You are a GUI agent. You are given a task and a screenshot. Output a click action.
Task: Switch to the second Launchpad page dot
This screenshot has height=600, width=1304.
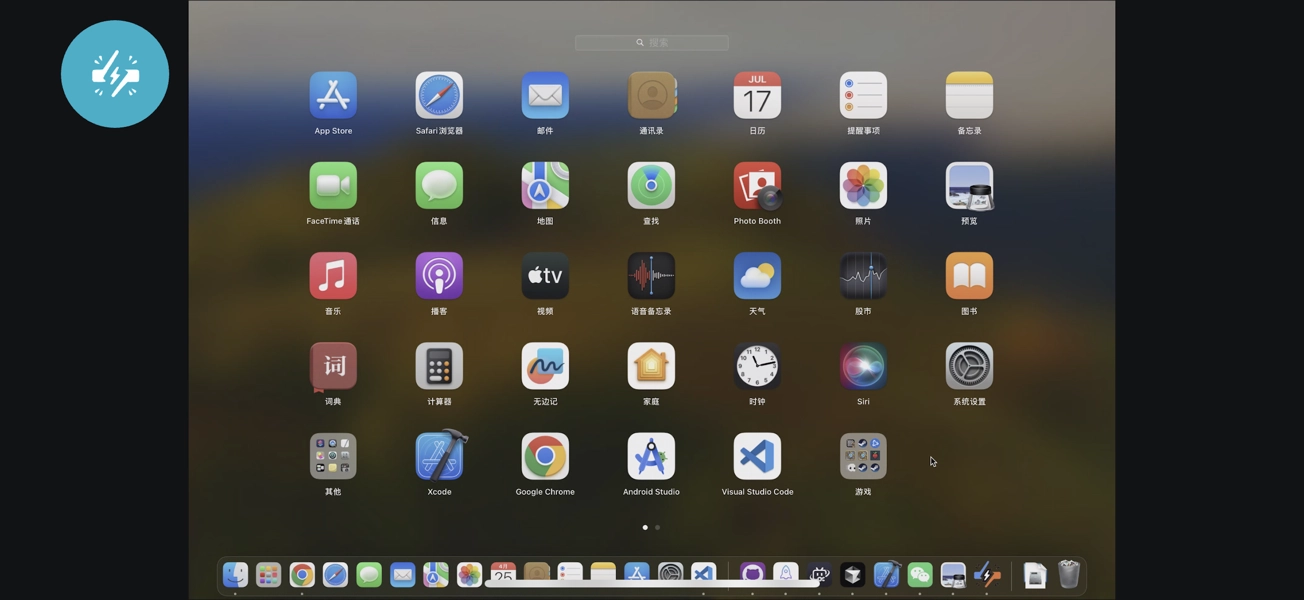658,527
